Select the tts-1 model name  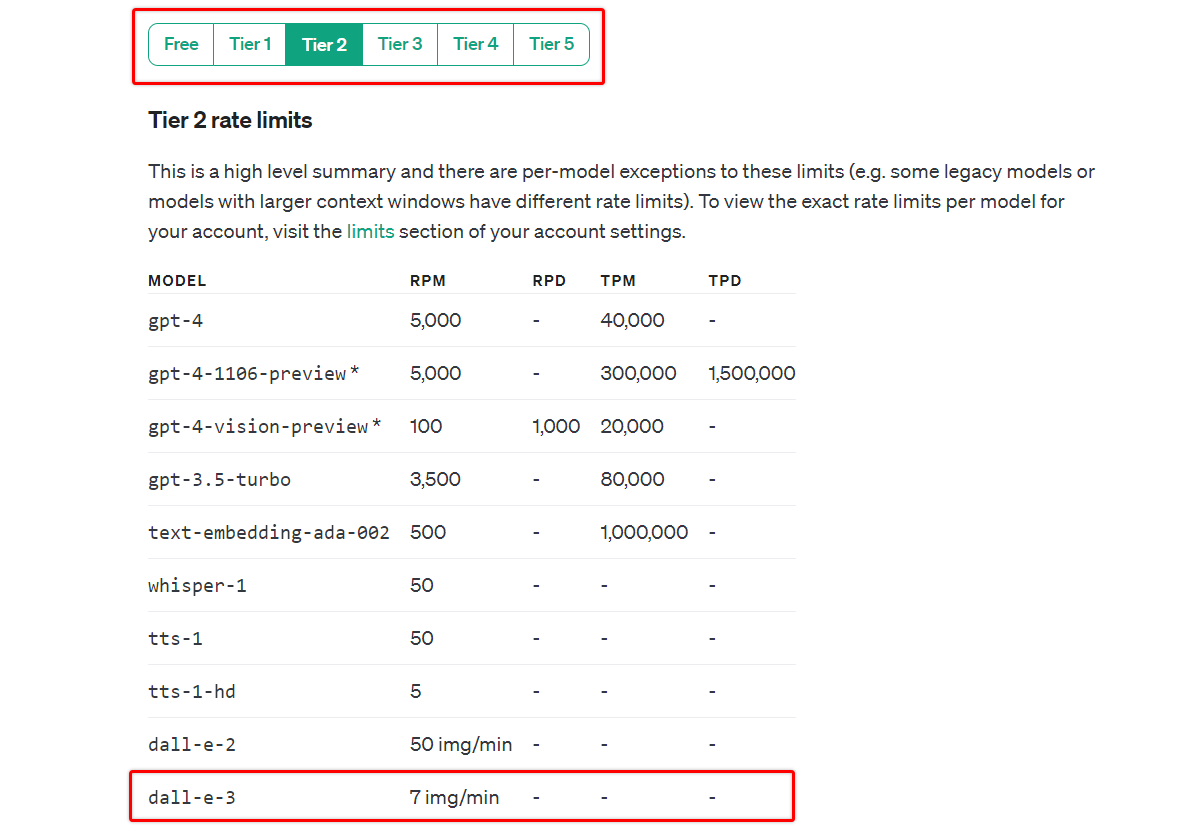pos(175,639)
